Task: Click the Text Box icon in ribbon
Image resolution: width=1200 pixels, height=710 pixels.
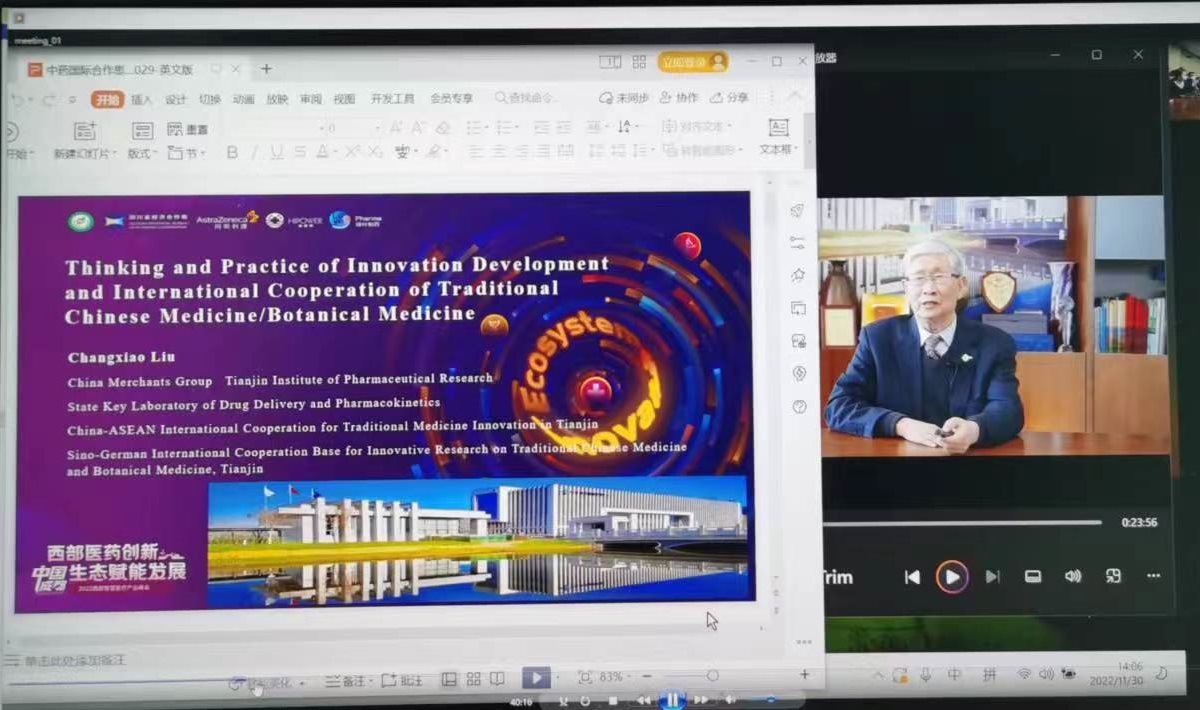Action: [778, 128]
